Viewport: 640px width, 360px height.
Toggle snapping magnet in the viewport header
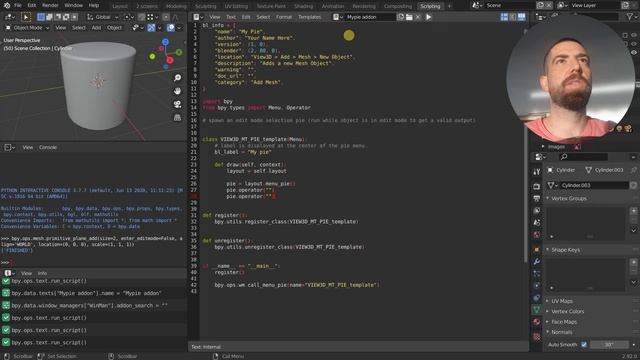tap(141, 17)
